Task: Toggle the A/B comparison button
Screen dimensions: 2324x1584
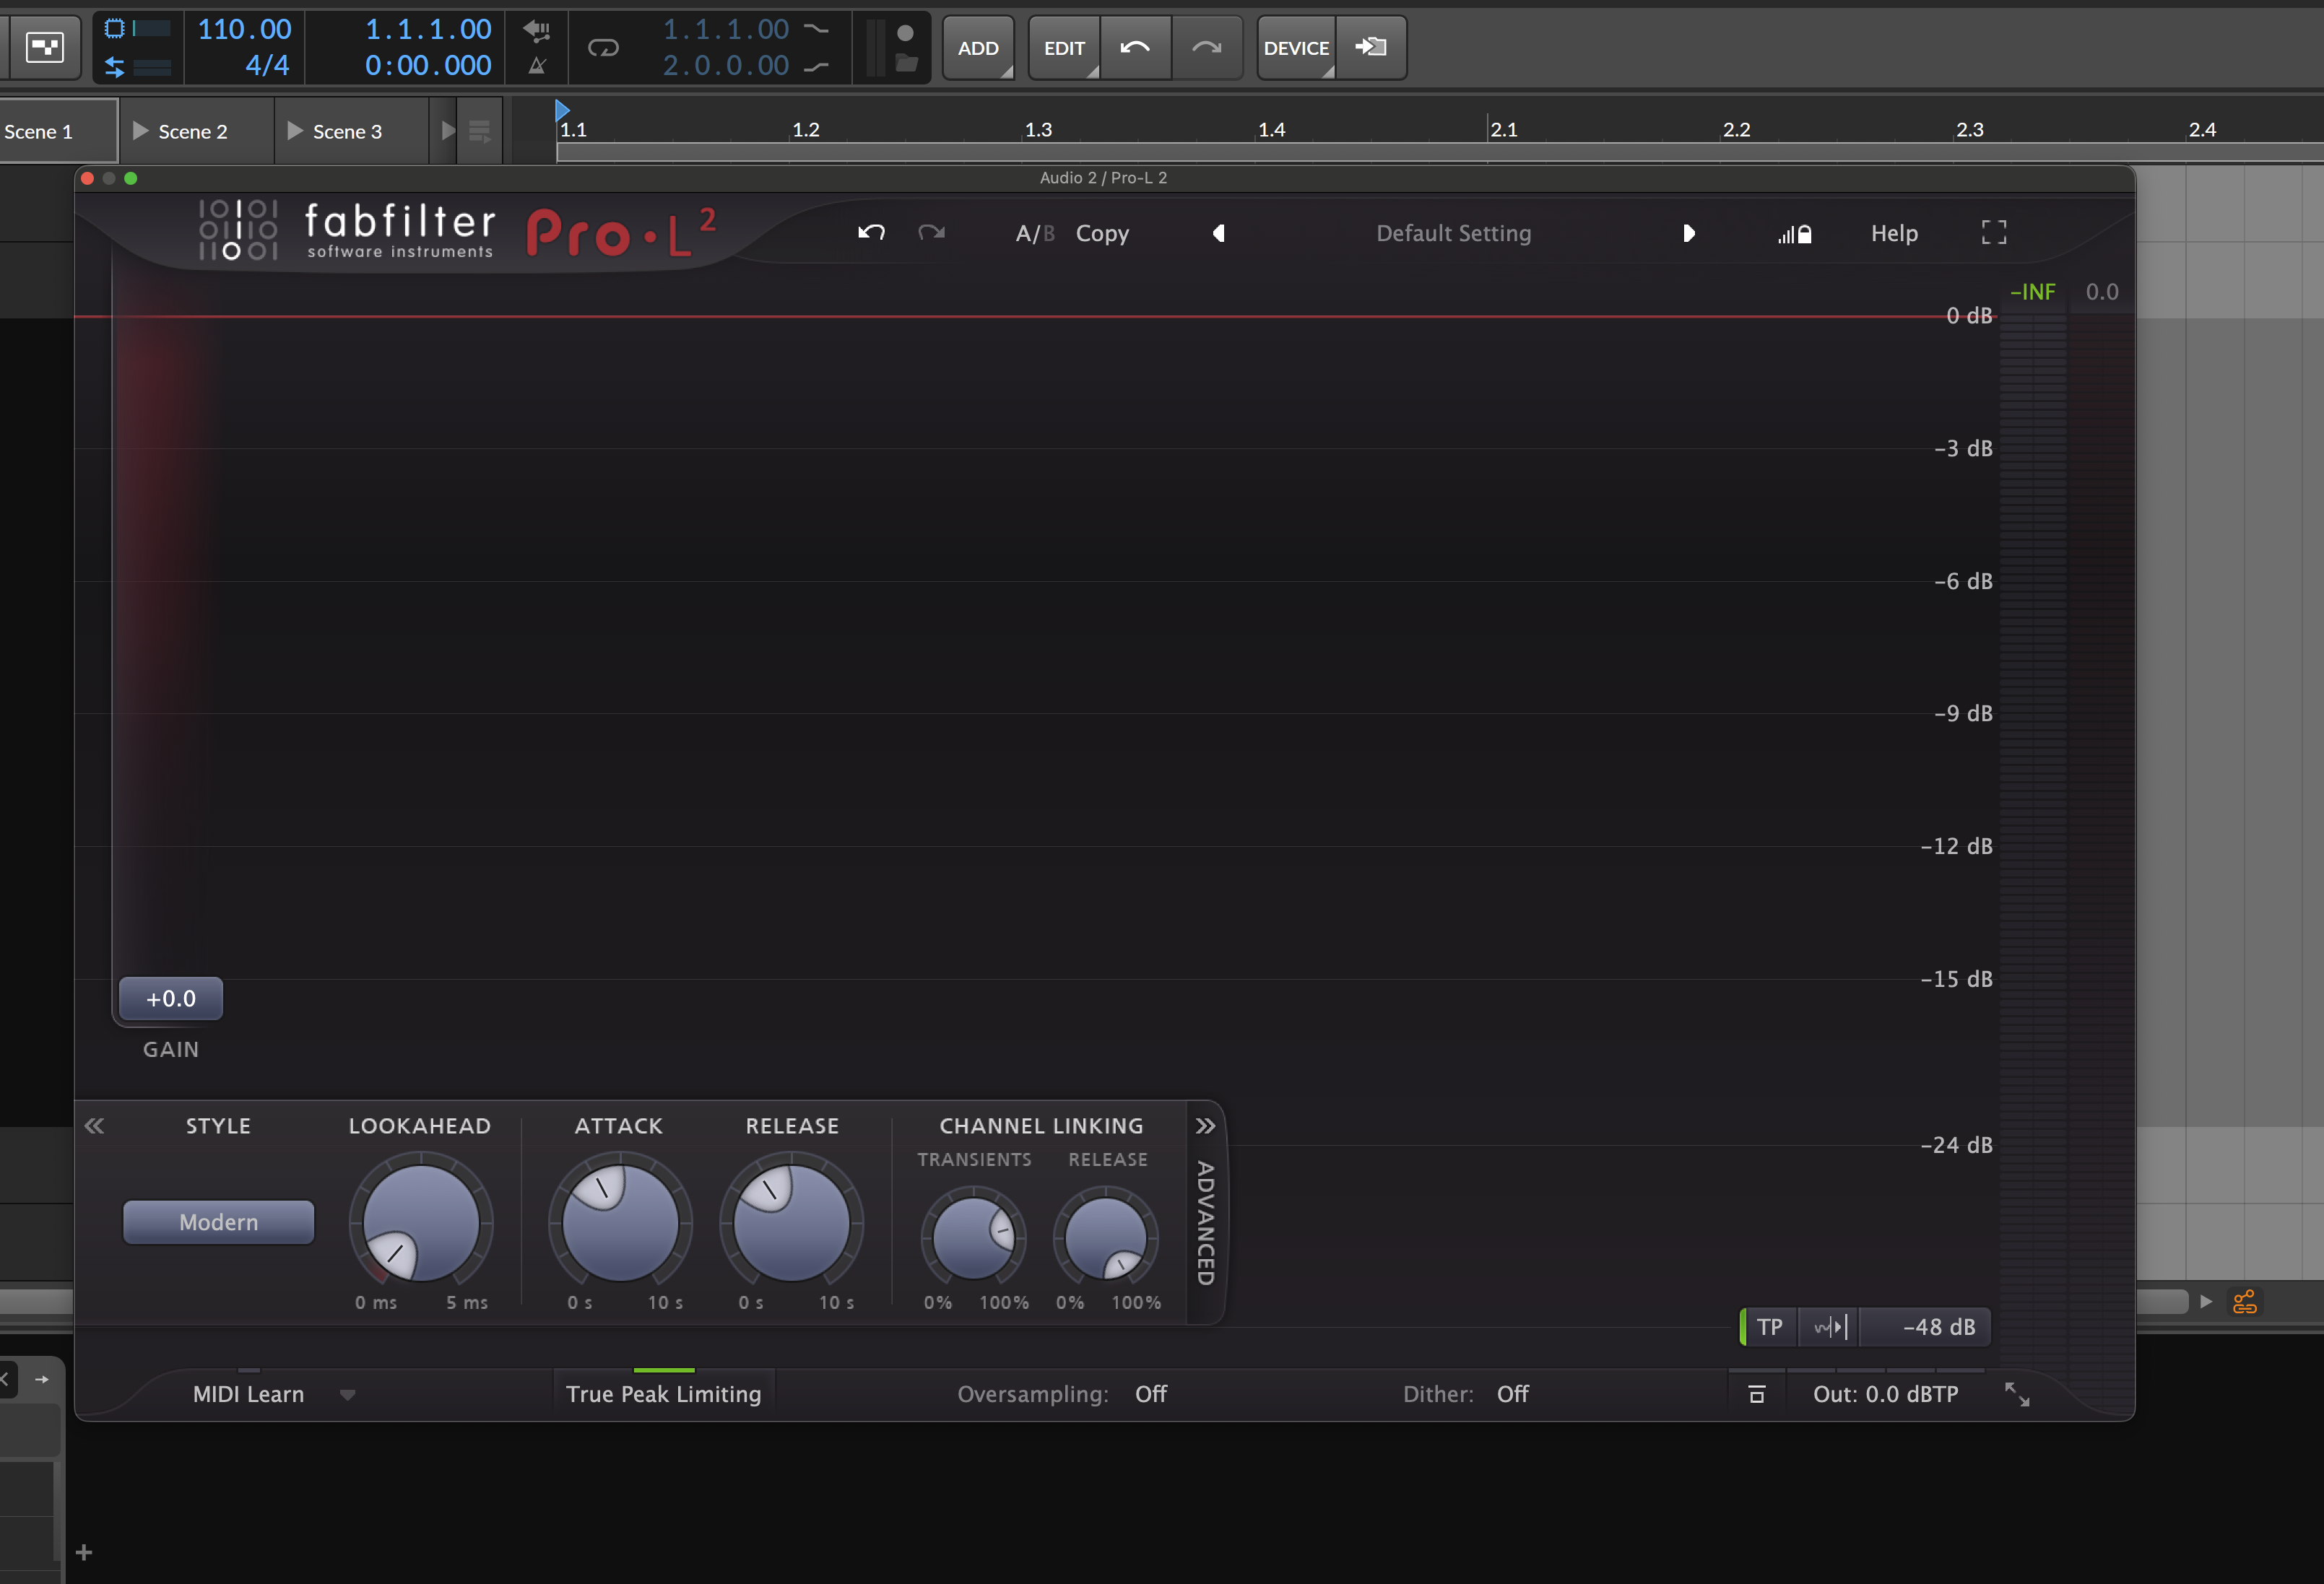Action: pyautogui.click(x=1034, y=233)
